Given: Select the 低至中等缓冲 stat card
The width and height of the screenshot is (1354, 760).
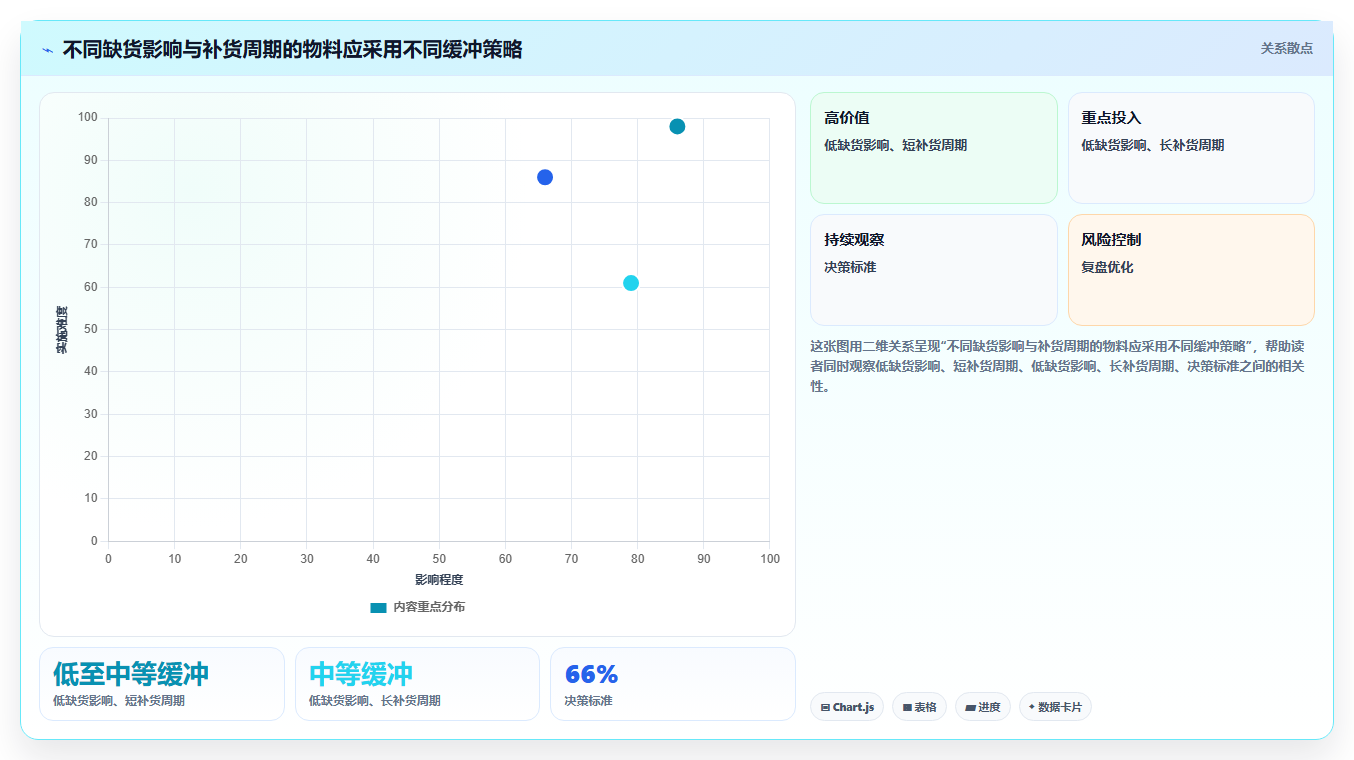Looking at the screenshot, I should coord(162,684).
